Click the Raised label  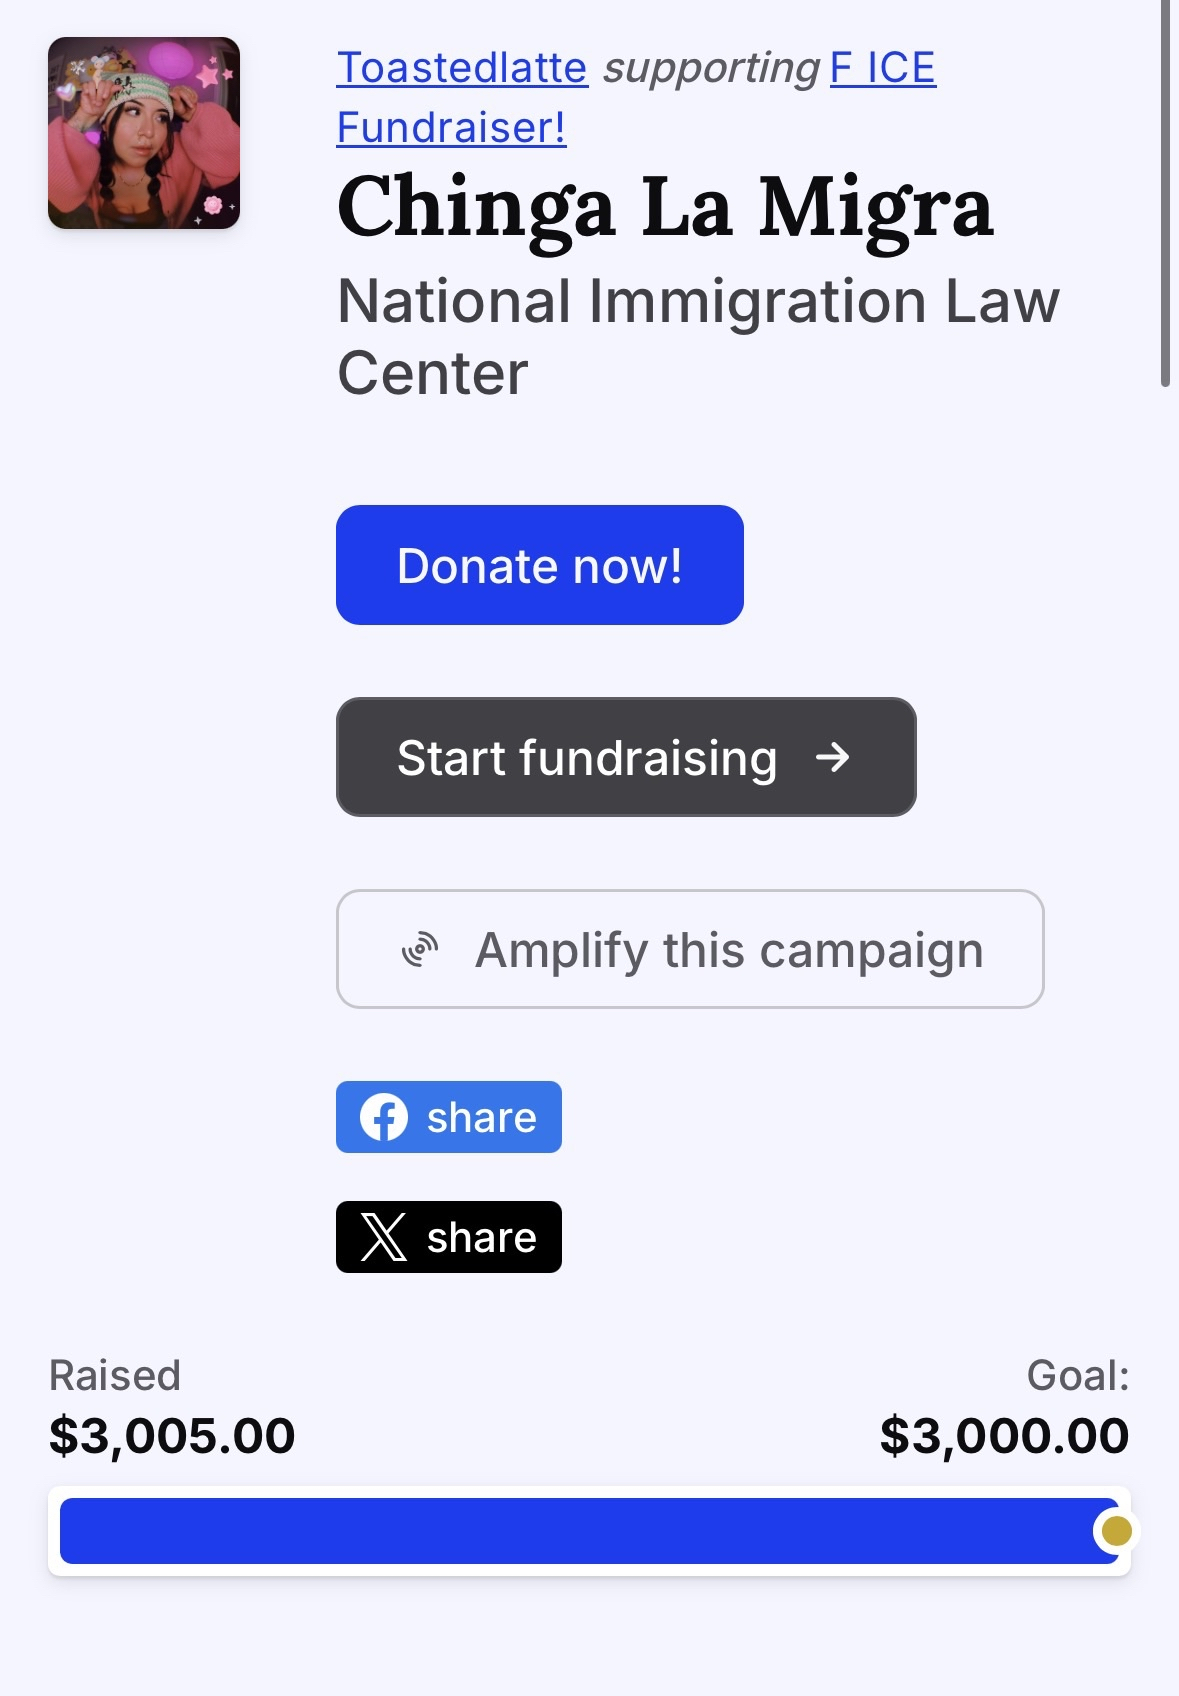click(115, 1376)
